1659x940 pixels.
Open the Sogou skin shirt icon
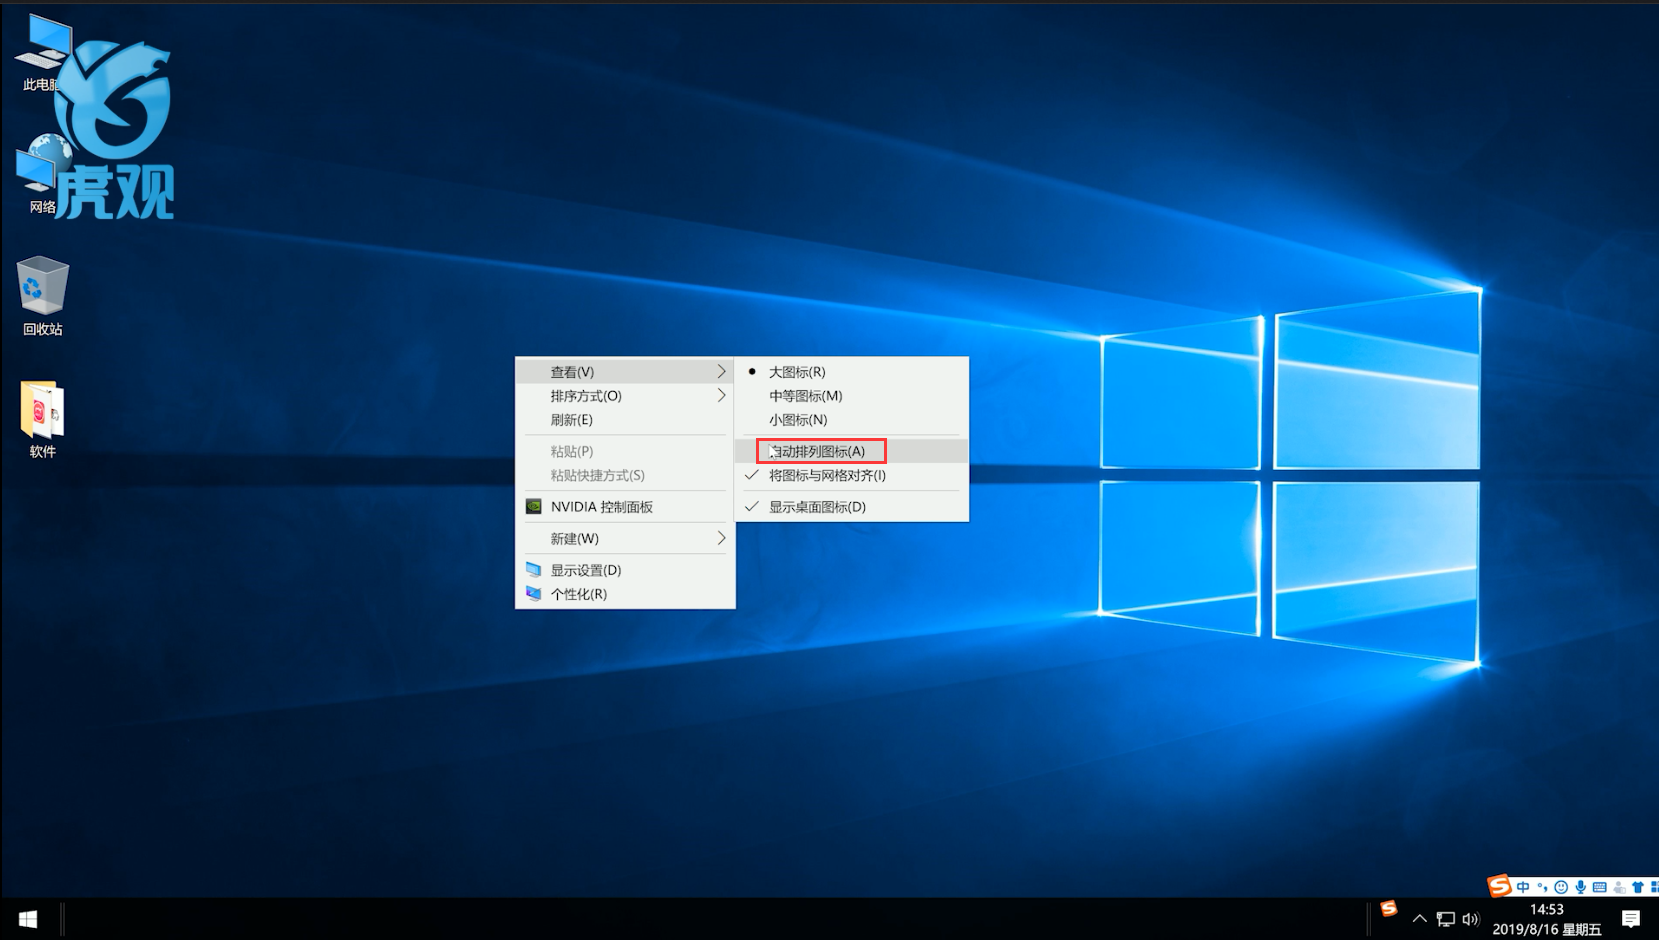click(1638, 887)
